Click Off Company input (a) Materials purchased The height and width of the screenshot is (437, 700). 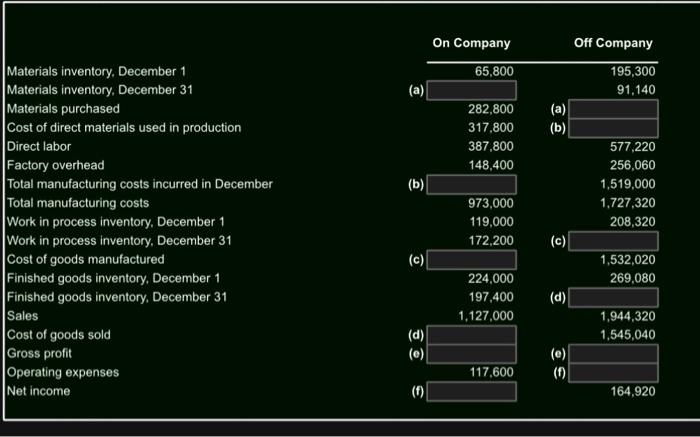pyautogui.click(x=613, y=109)
